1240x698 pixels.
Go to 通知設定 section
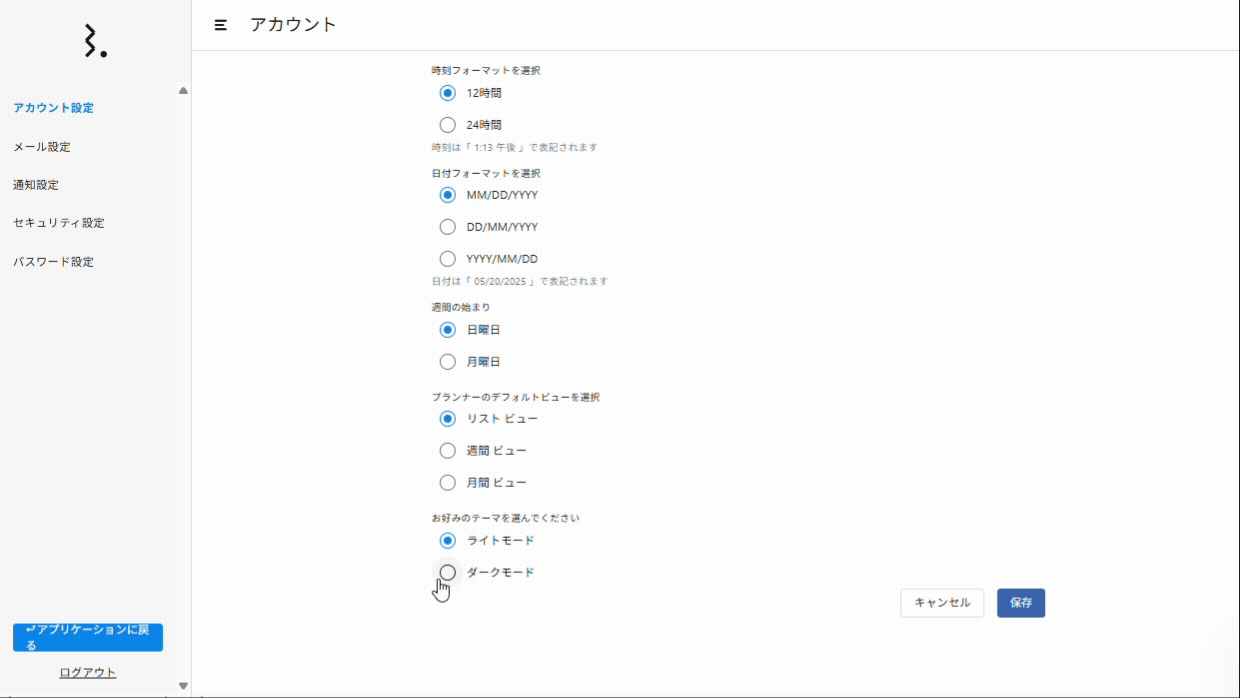(x=36, y=185)
